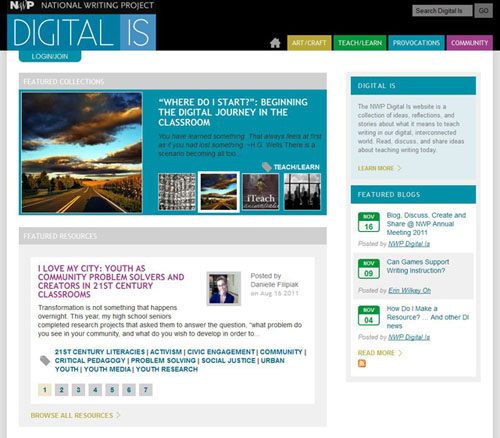Go to the home page icon
This screenshot has width=500, height=438.
click(x=275, y=43)
